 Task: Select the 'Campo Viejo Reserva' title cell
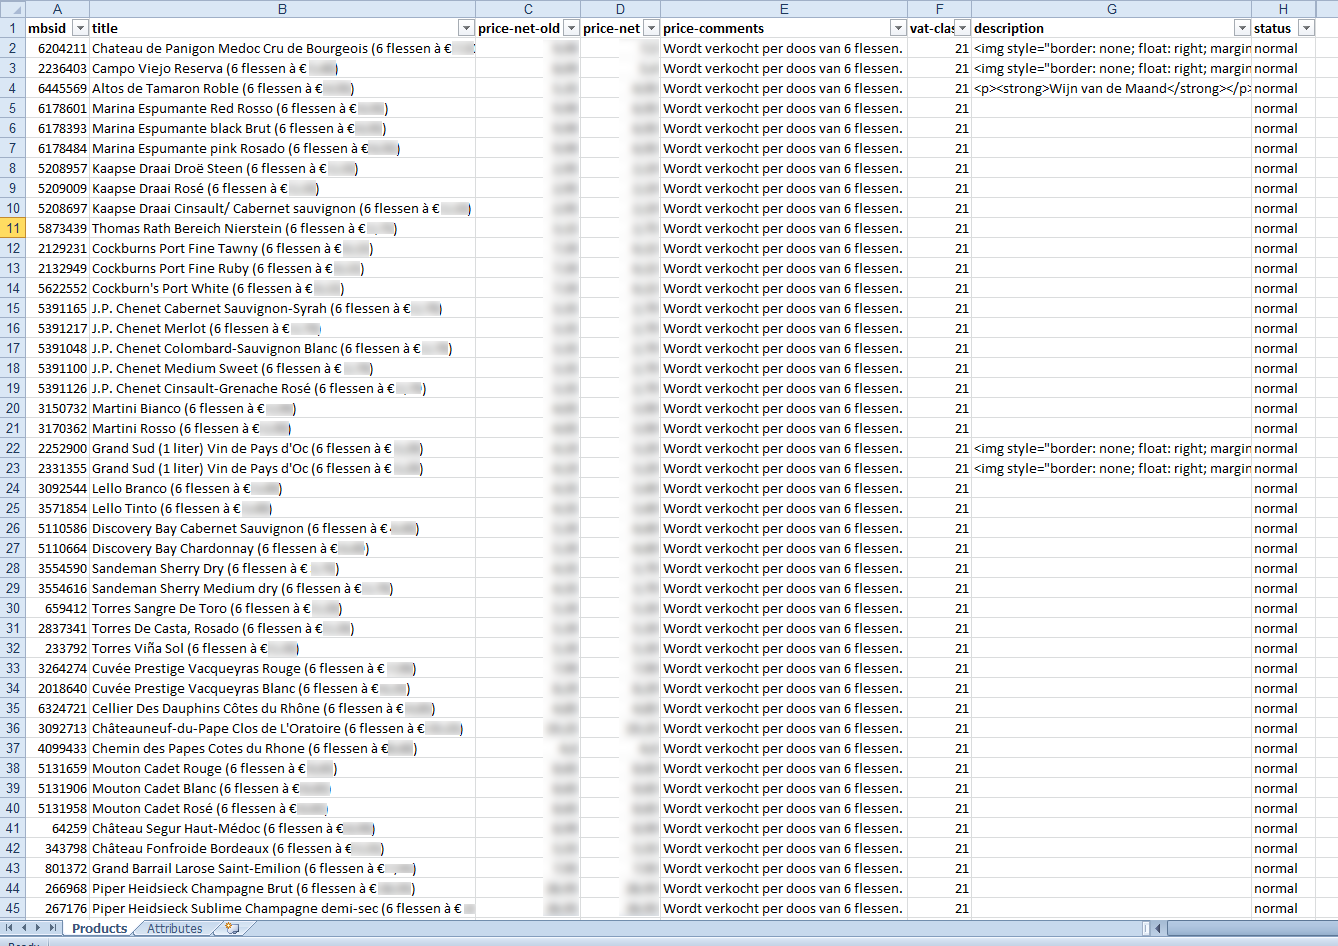click(282, 68)
